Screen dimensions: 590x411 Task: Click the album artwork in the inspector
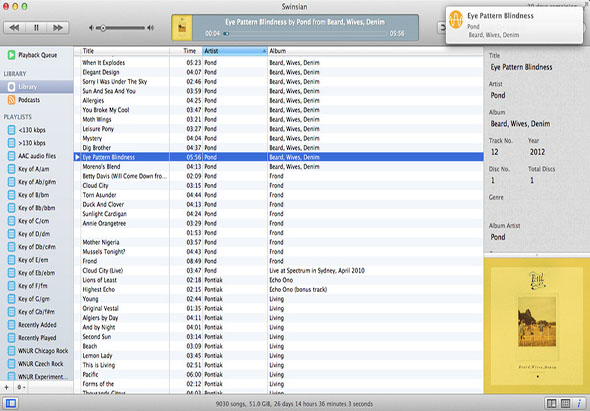pos(537,326)
